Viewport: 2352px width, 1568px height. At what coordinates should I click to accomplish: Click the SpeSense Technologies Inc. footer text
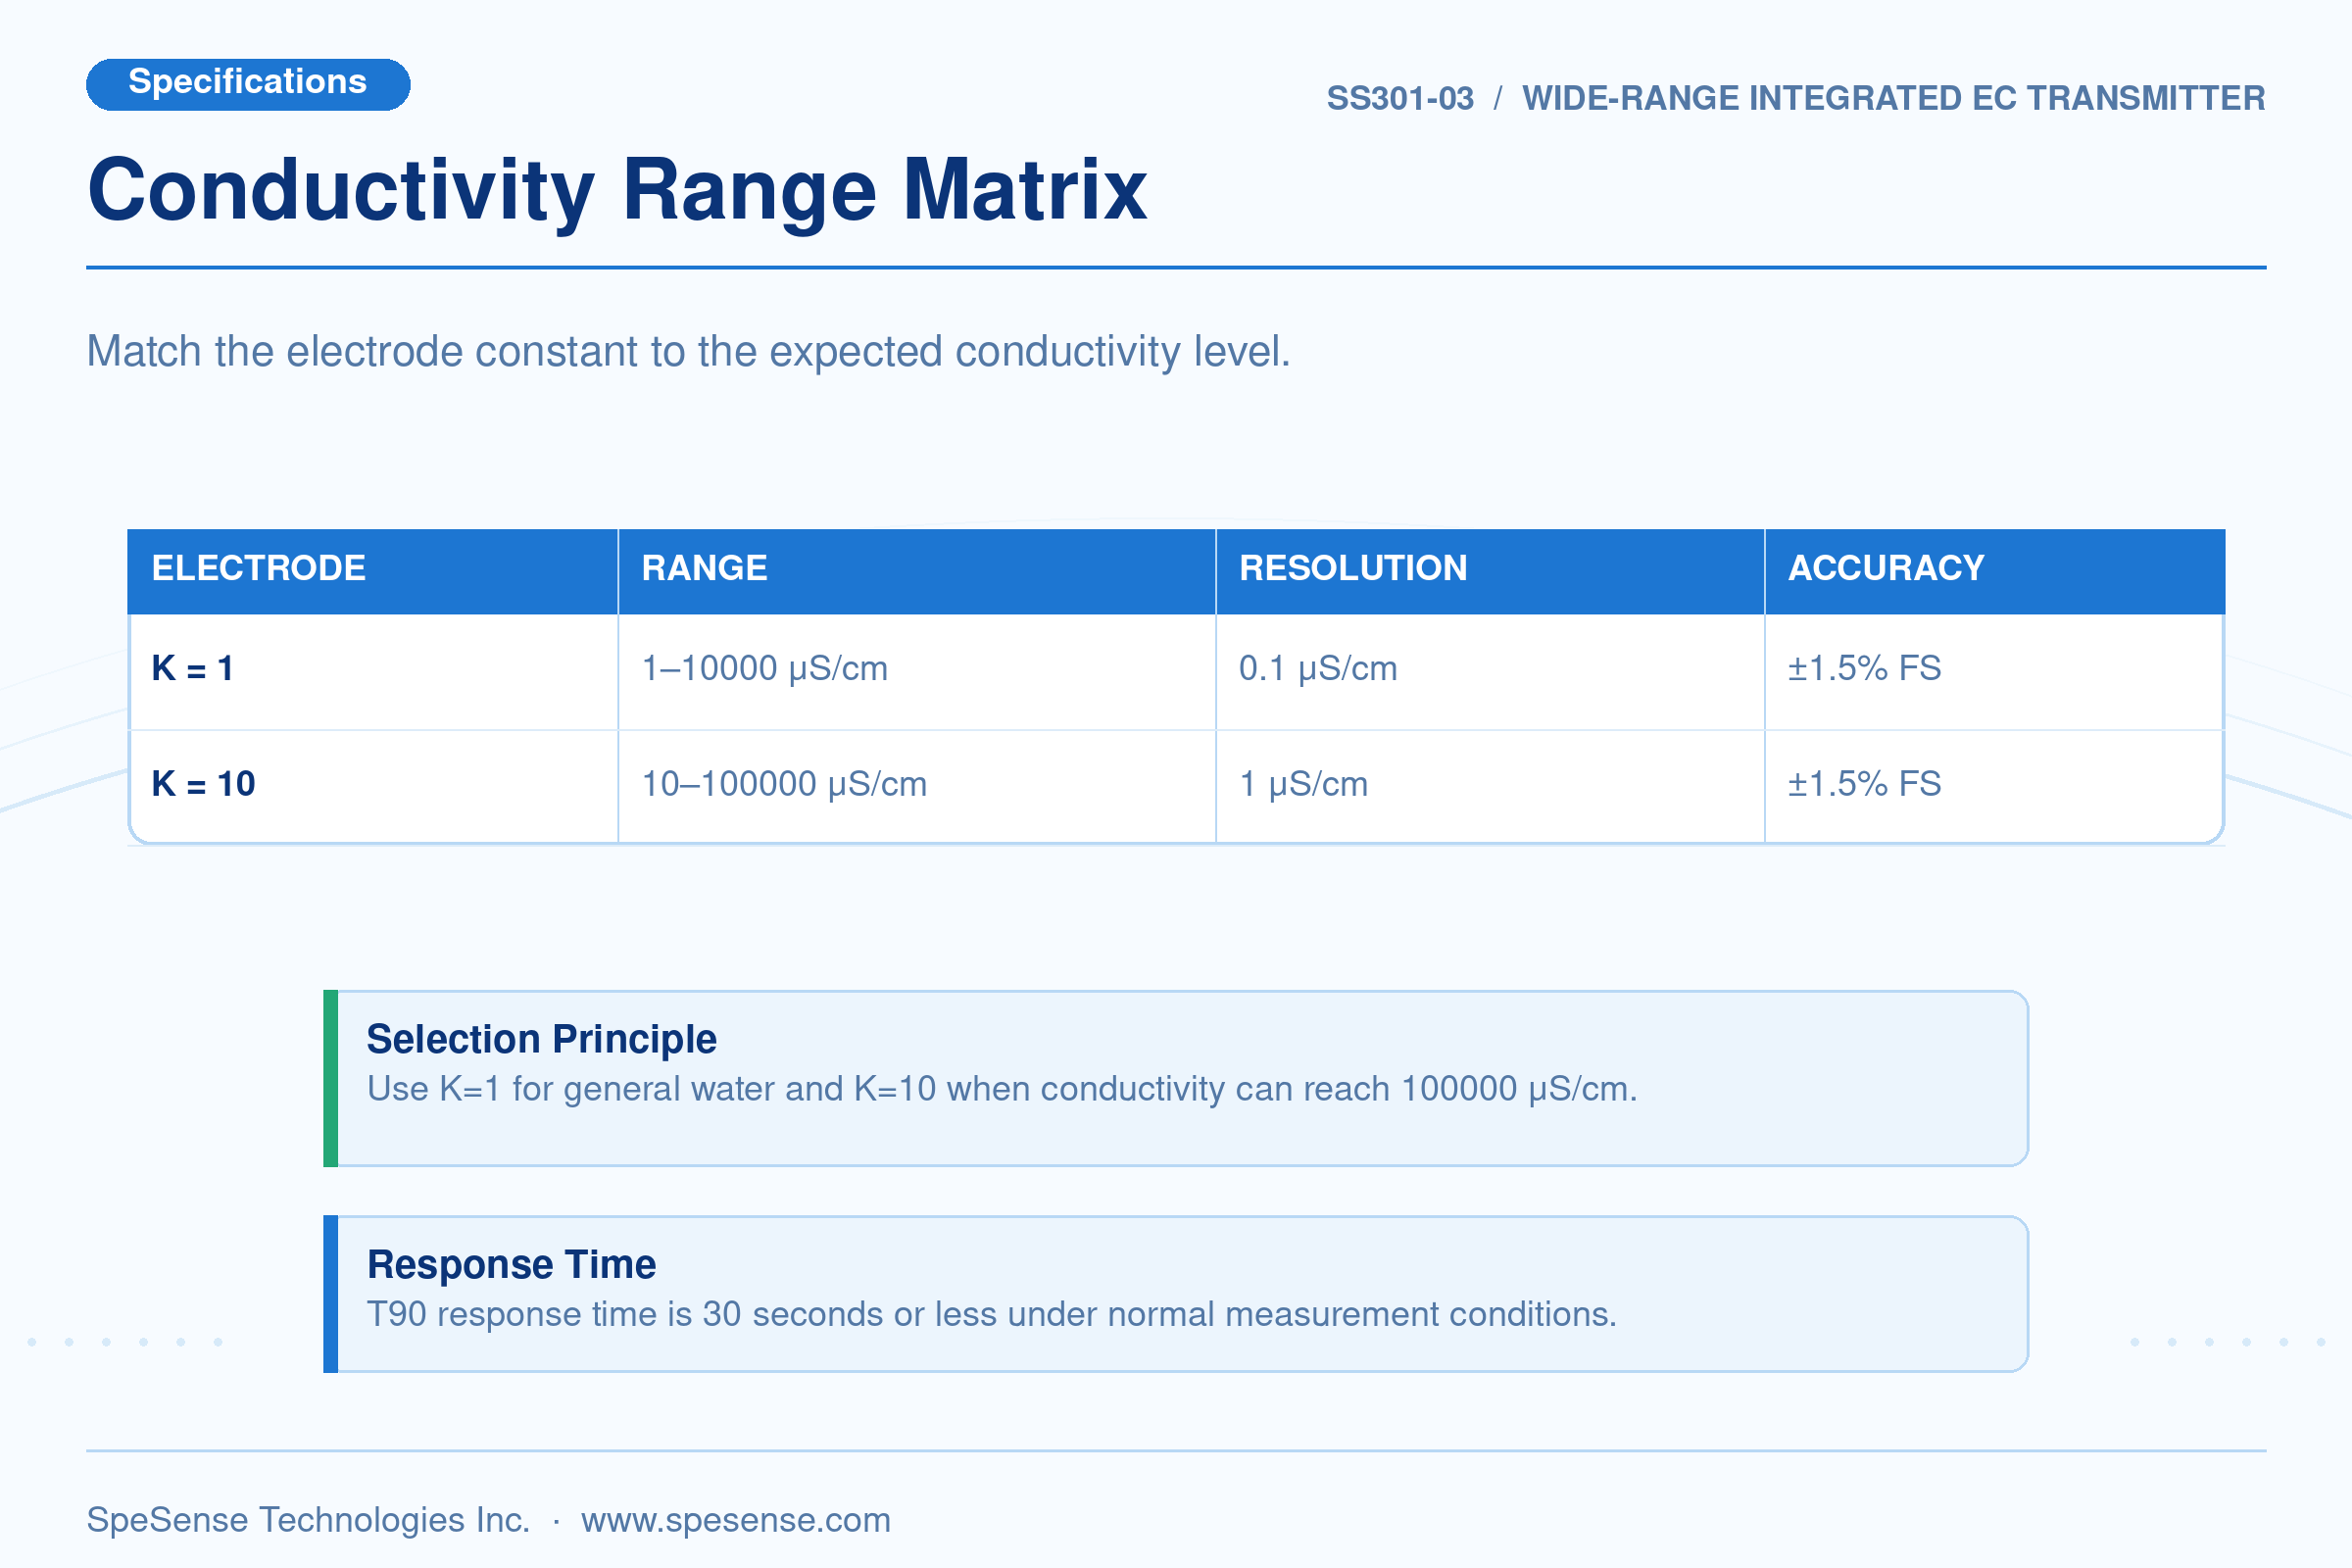[308, 1520]
